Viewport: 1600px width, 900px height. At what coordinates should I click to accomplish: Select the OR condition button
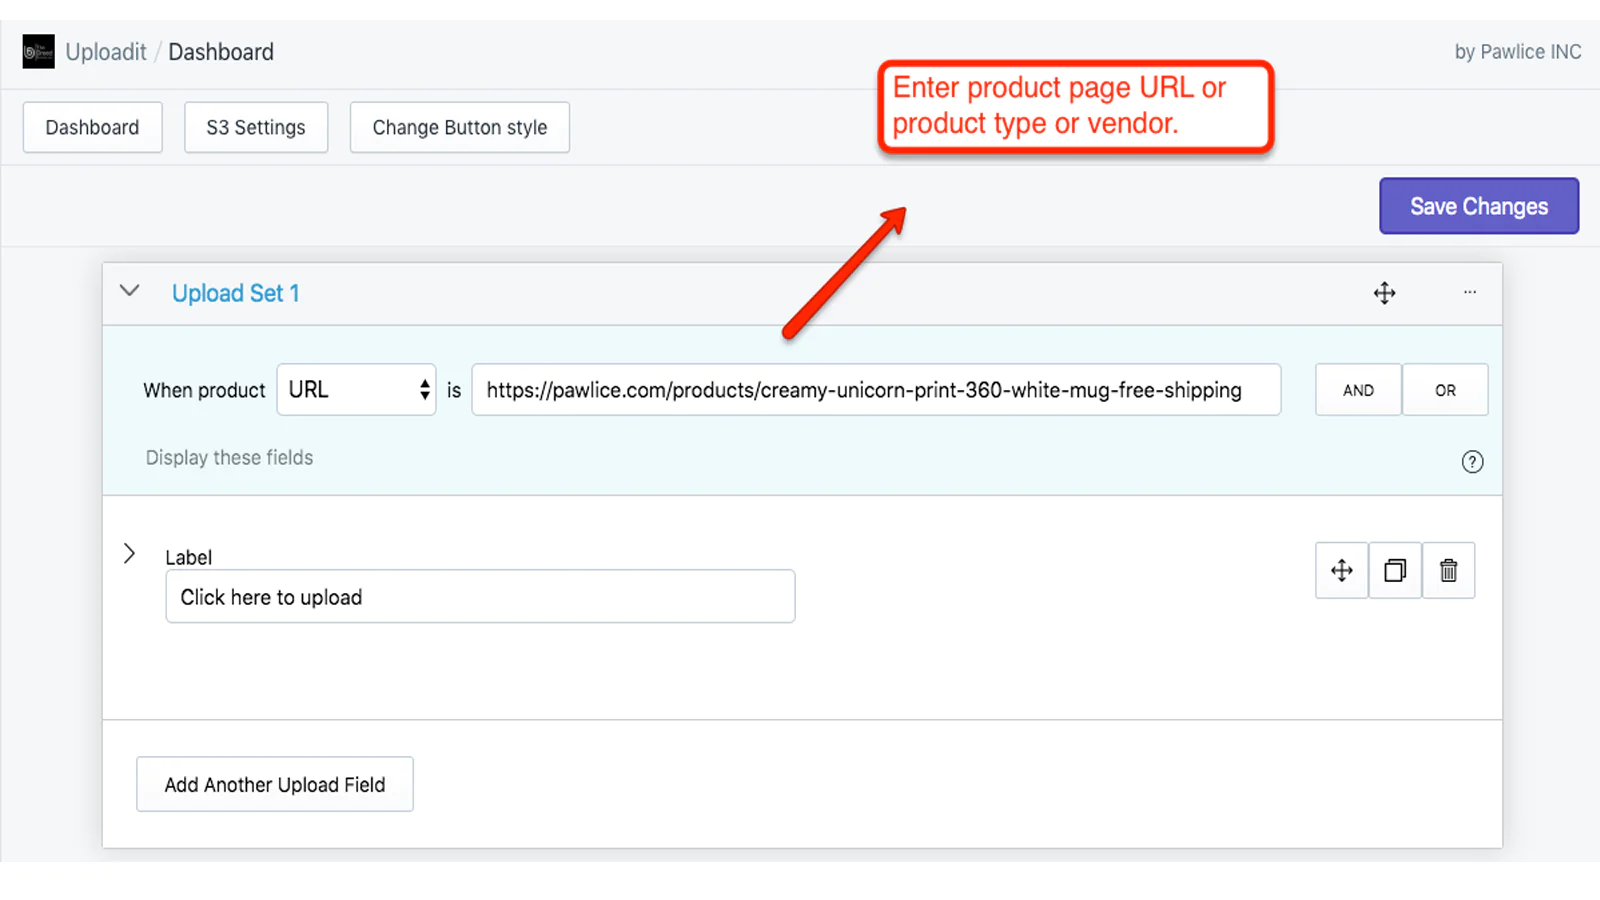tap(1445, 390)
